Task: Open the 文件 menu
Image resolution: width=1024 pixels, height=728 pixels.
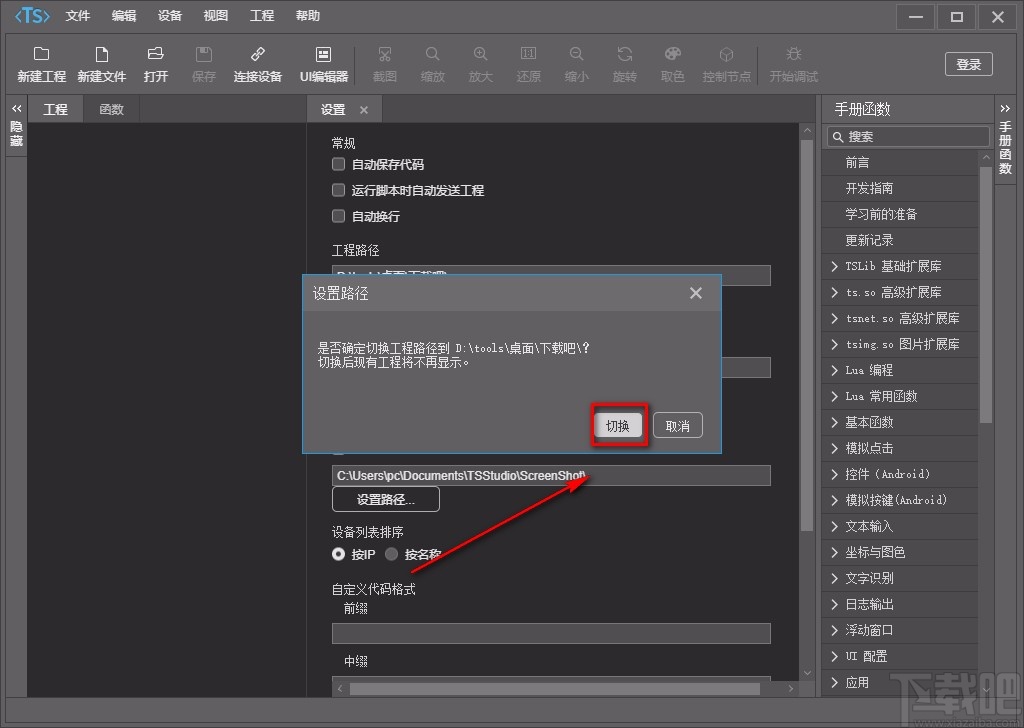Action: coord(78,16)
